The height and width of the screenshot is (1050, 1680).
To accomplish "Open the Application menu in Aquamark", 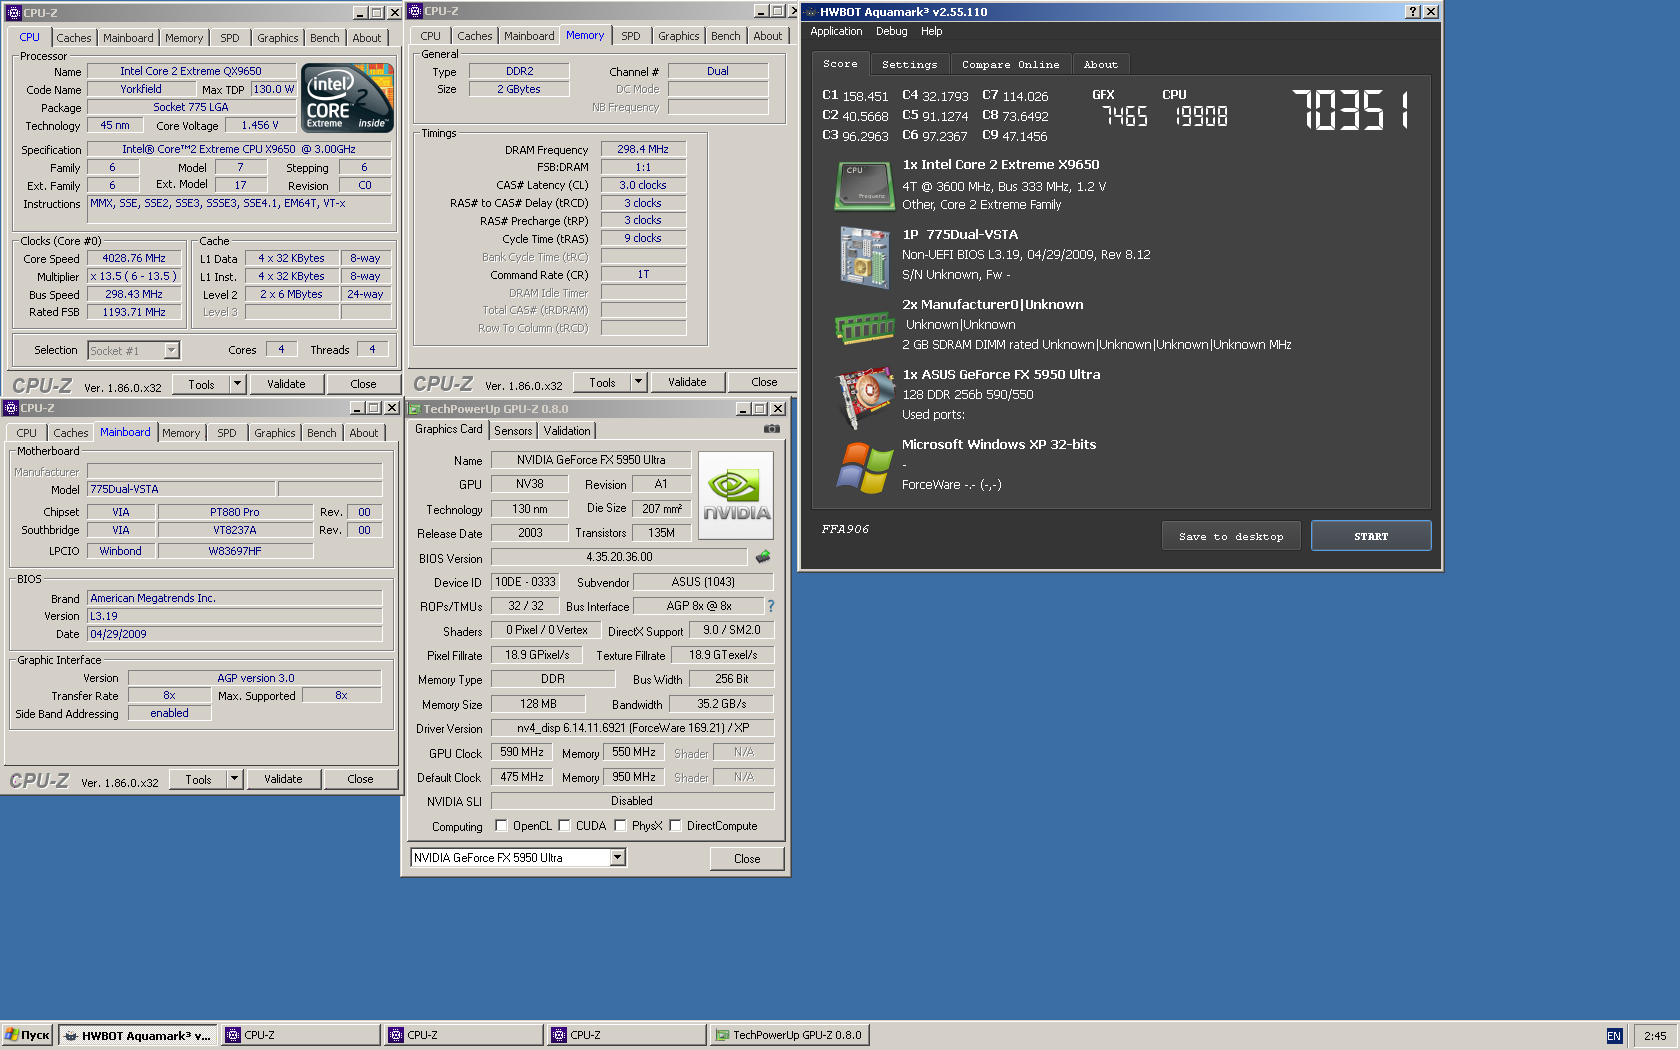I will point(836,31).
